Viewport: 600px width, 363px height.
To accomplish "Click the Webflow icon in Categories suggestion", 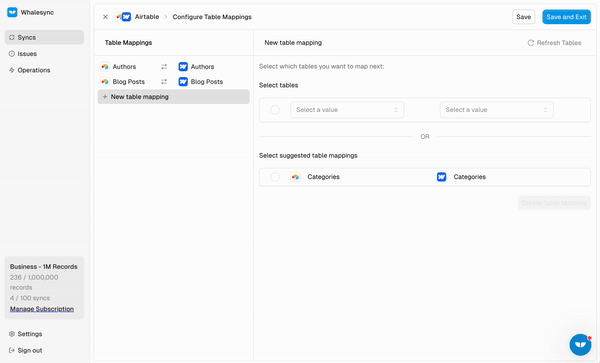I will pos(442,177).
